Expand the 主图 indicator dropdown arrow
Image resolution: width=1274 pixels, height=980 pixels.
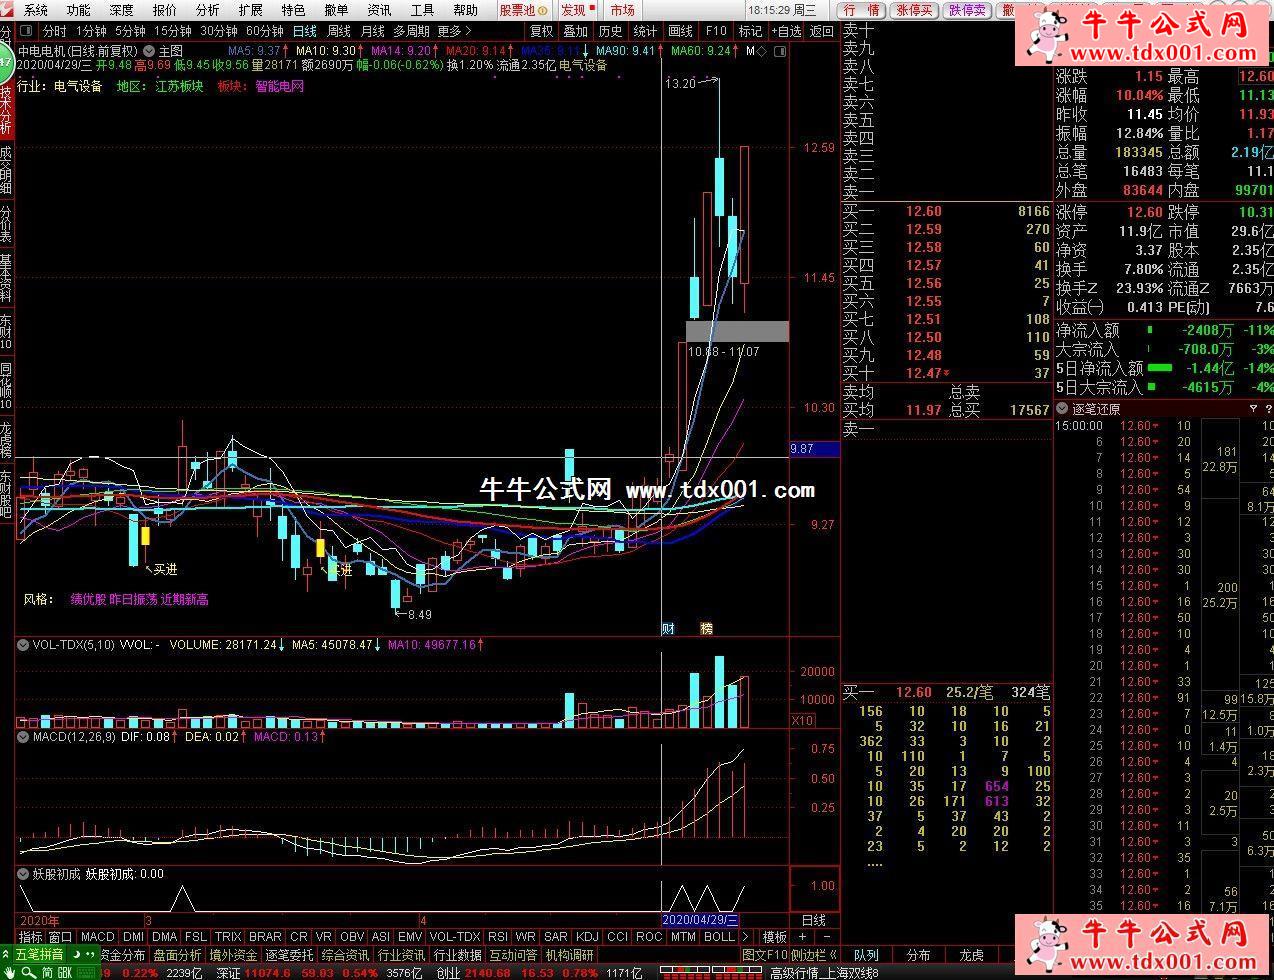[x=149, y=50]
